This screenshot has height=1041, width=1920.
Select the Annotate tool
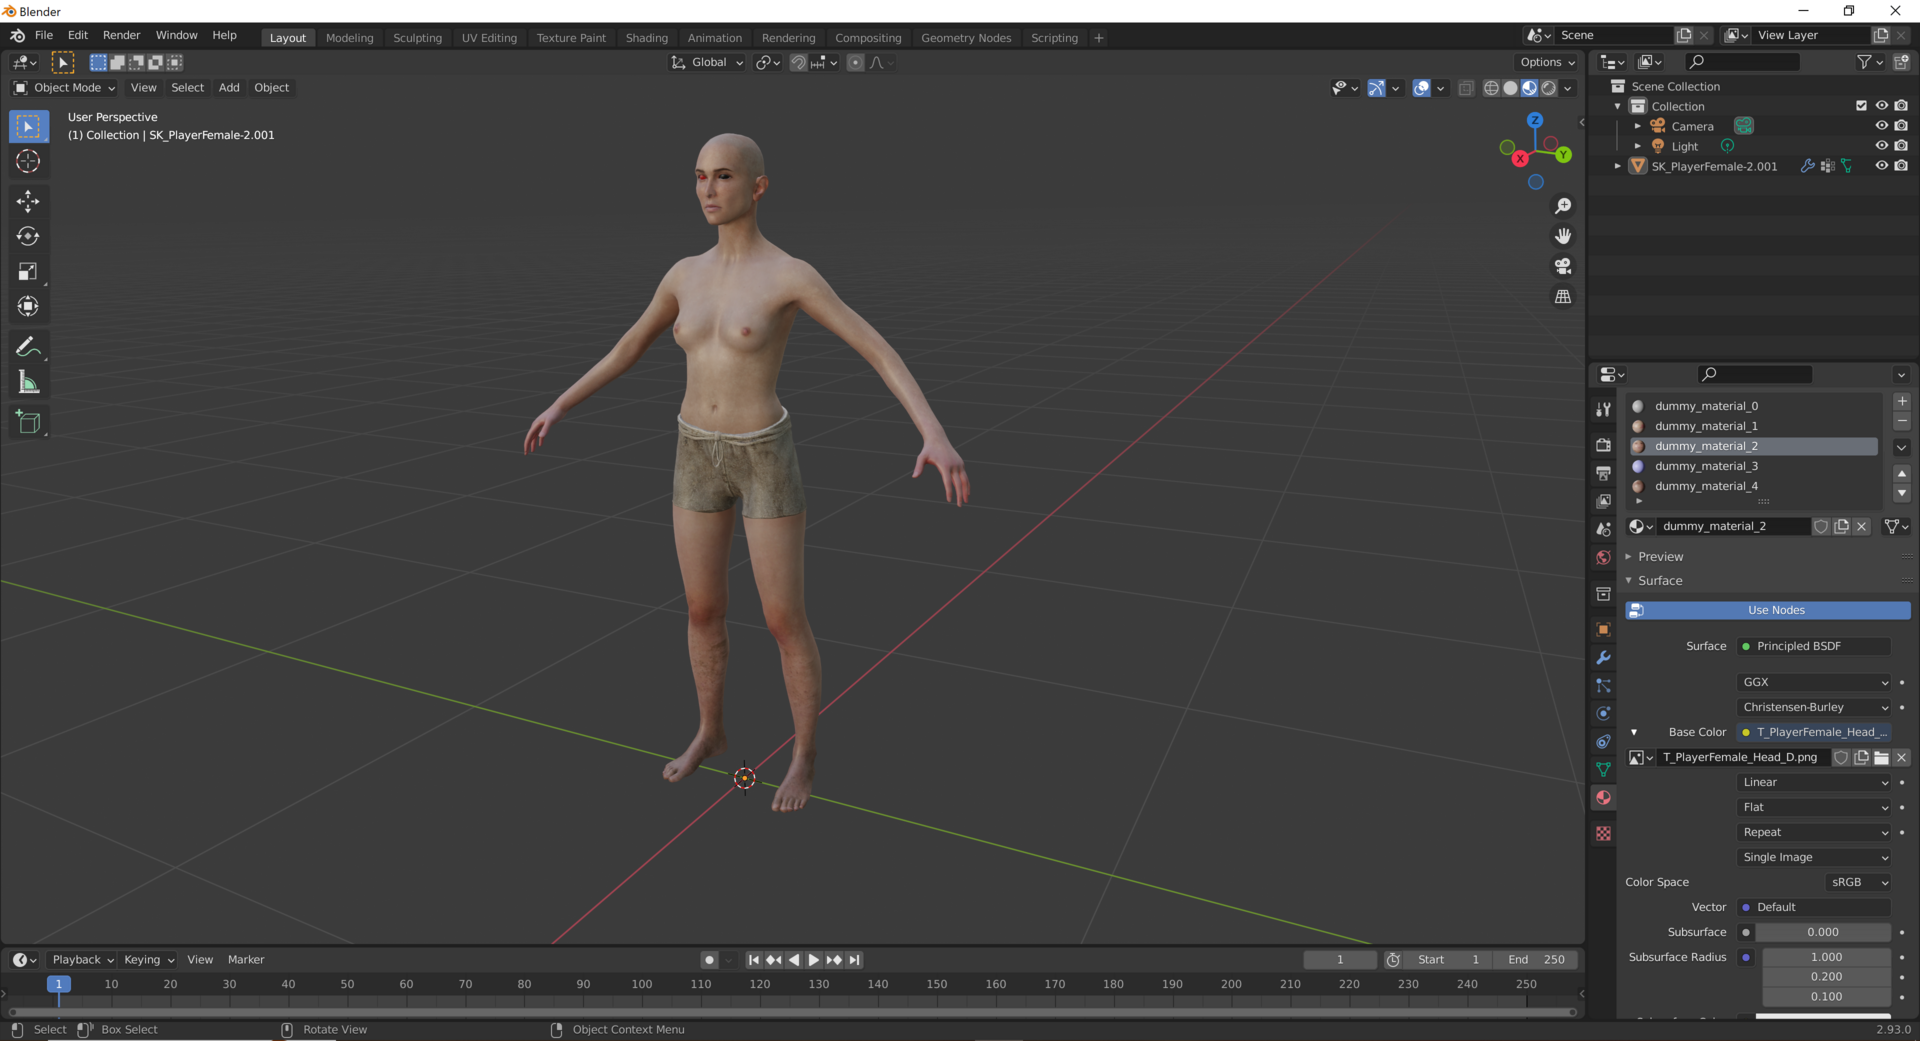click(28, 347)
